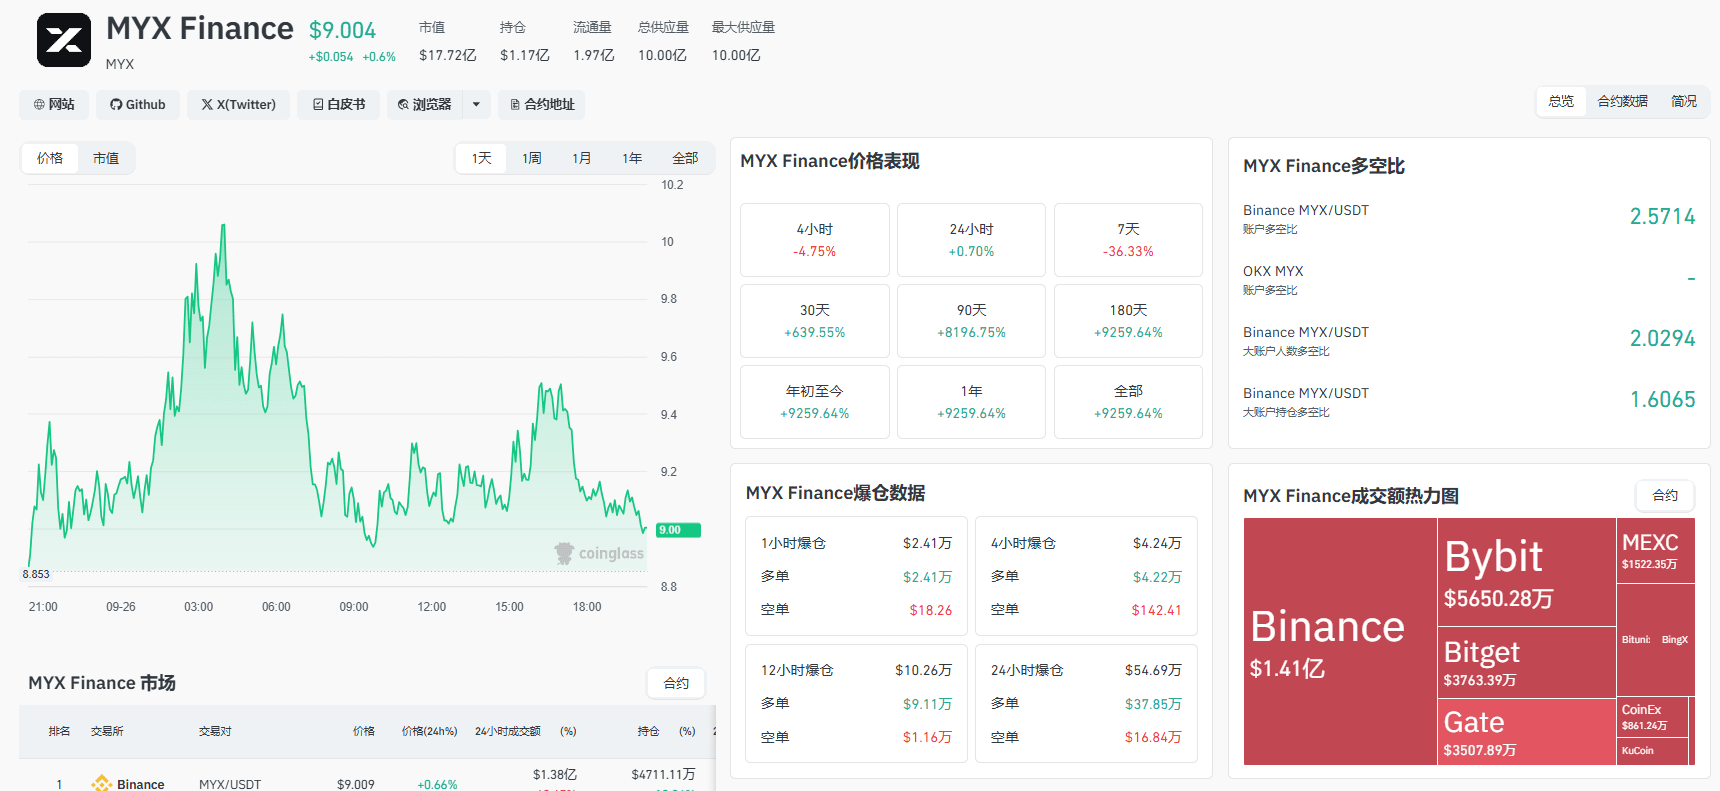Screen dimensions: 1720x791
Task: Click the Binance exchange icon in market table
Action: coord(101,784)
